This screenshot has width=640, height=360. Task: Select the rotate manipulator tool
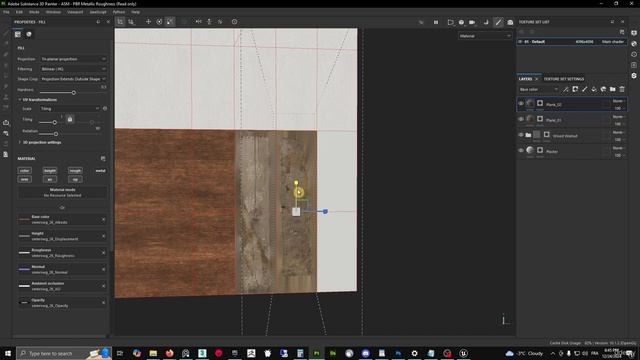point(159,22)
